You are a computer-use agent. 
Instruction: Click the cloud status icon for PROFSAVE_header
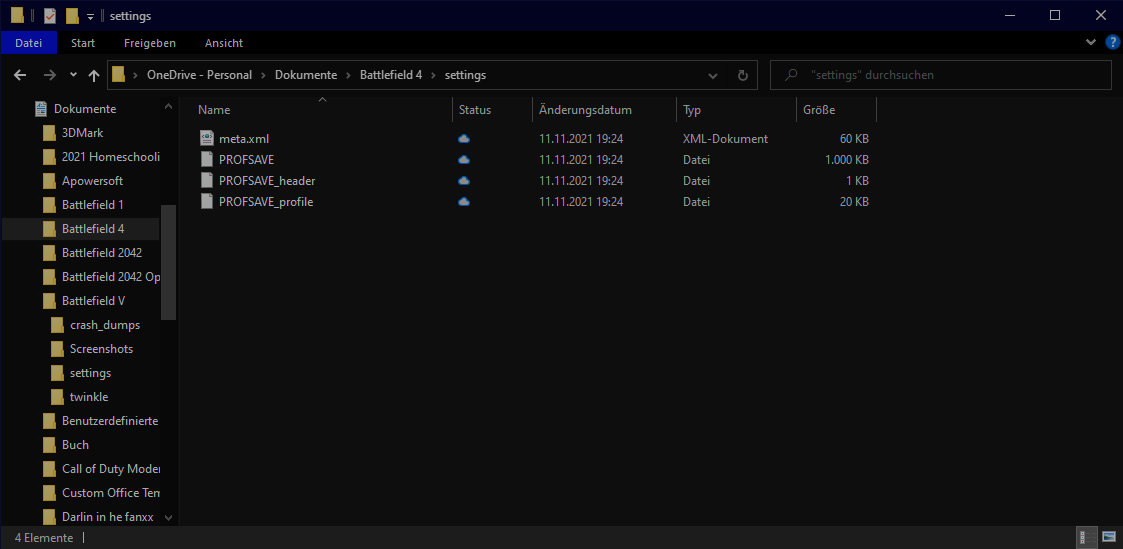[463, 180]
